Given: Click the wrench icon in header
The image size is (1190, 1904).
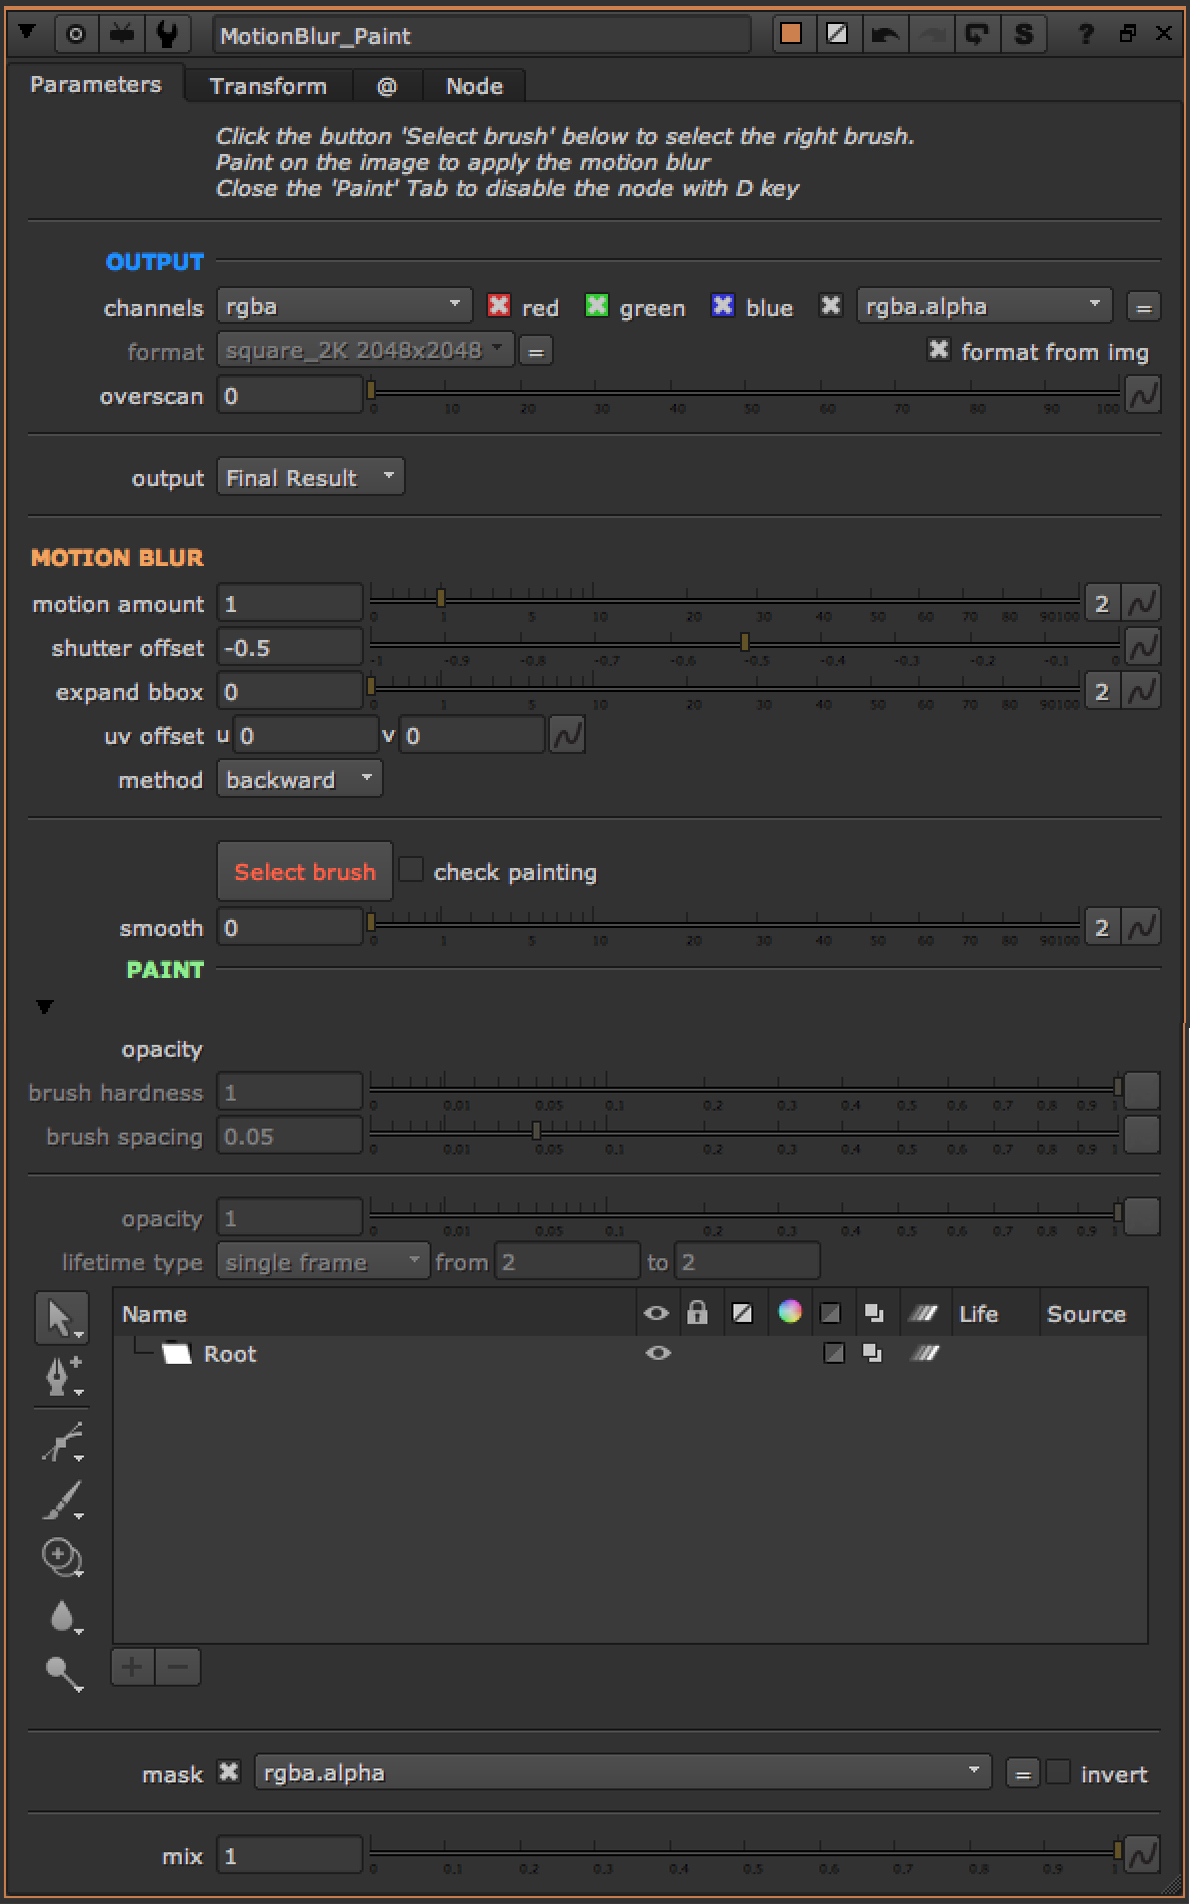Looking at the screenshot, I should pyautogui.click(x=167, y=35).
